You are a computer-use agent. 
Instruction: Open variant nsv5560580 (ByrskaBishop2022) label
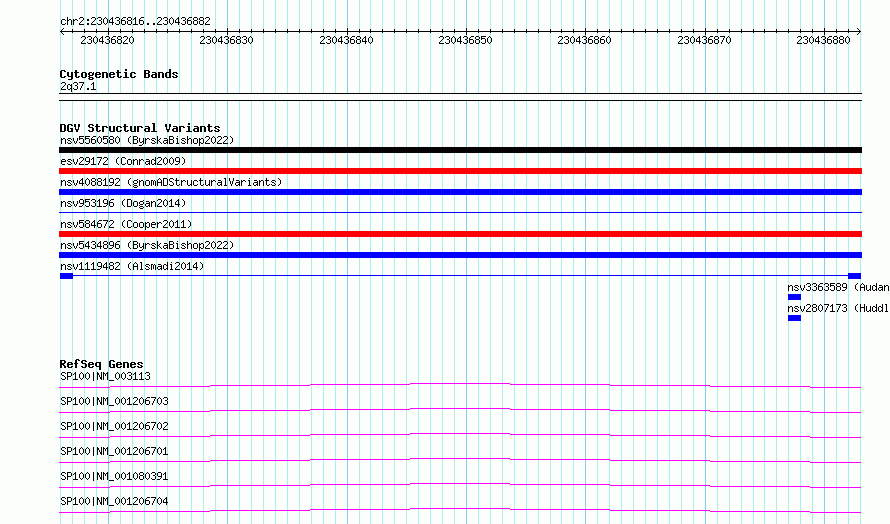pyautogui.click(x=147, y=140)
